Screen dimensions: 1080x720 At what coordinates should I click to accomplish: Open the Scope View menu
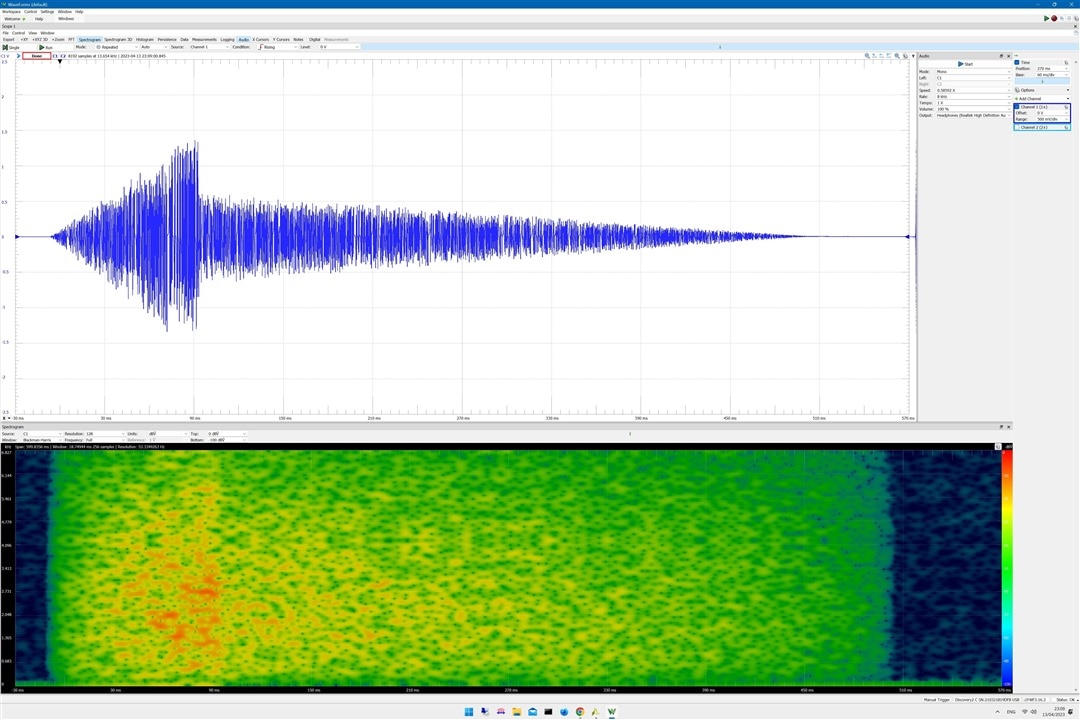[32, 33]
